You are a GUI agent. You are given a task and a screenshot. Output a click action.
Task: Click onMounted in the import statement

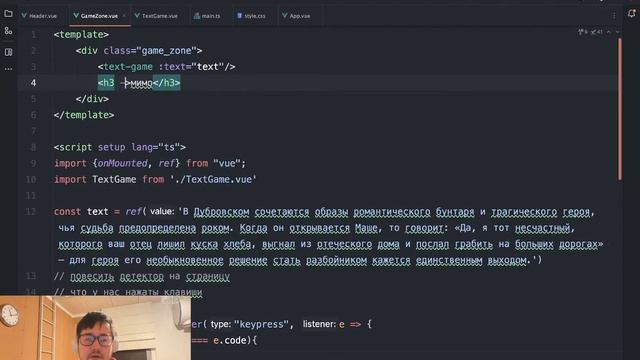coord(122,163)
